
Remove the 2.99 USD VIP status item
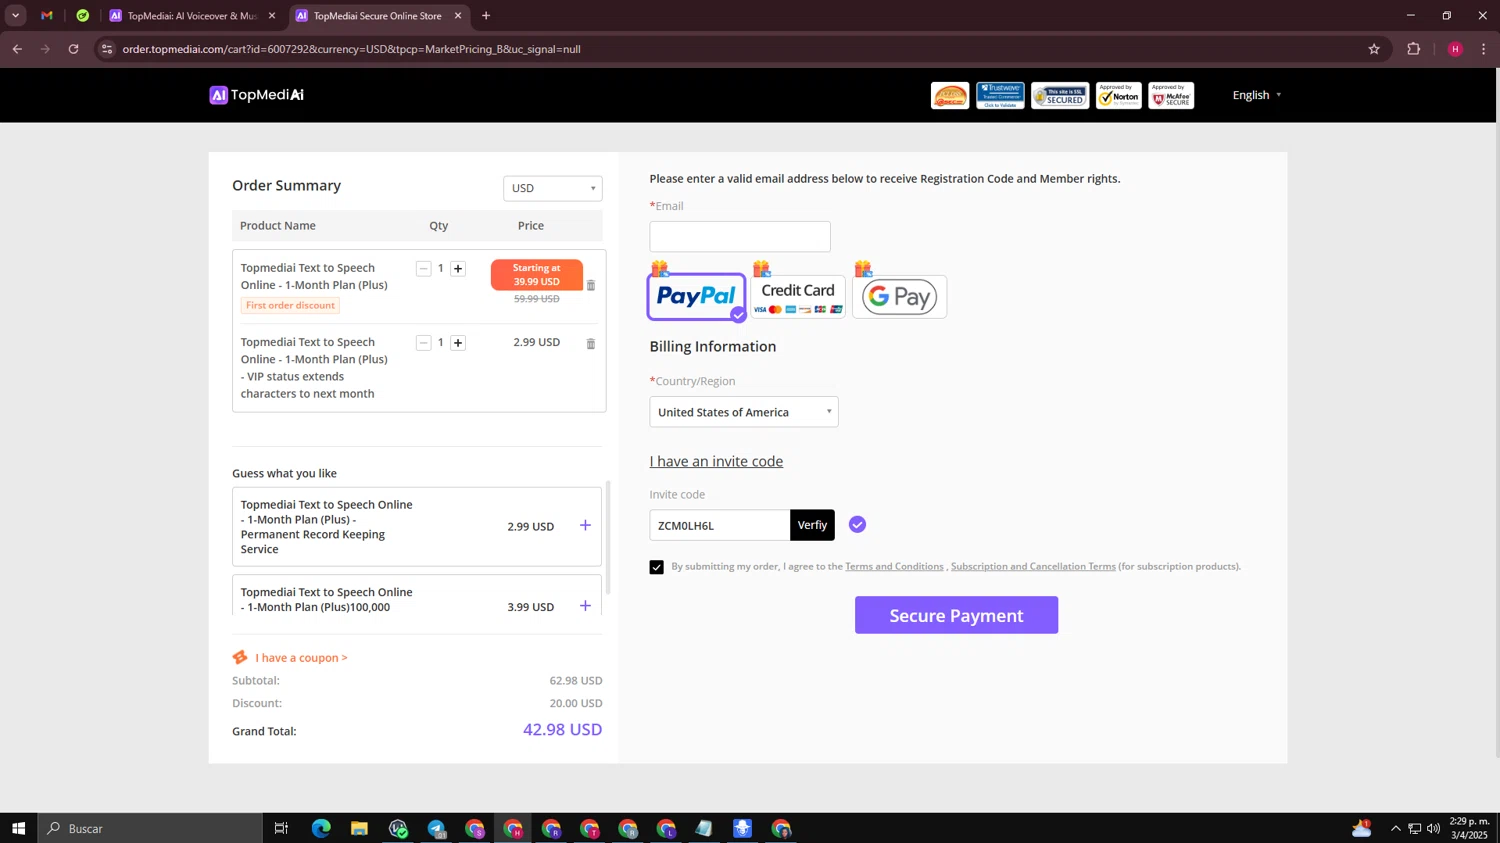tap(591, 344)
